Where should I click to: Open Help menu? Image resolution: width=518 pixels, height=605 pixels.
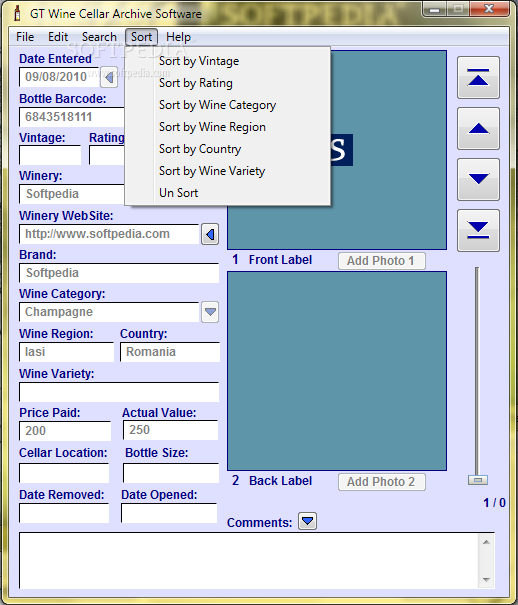coord(178,37)
